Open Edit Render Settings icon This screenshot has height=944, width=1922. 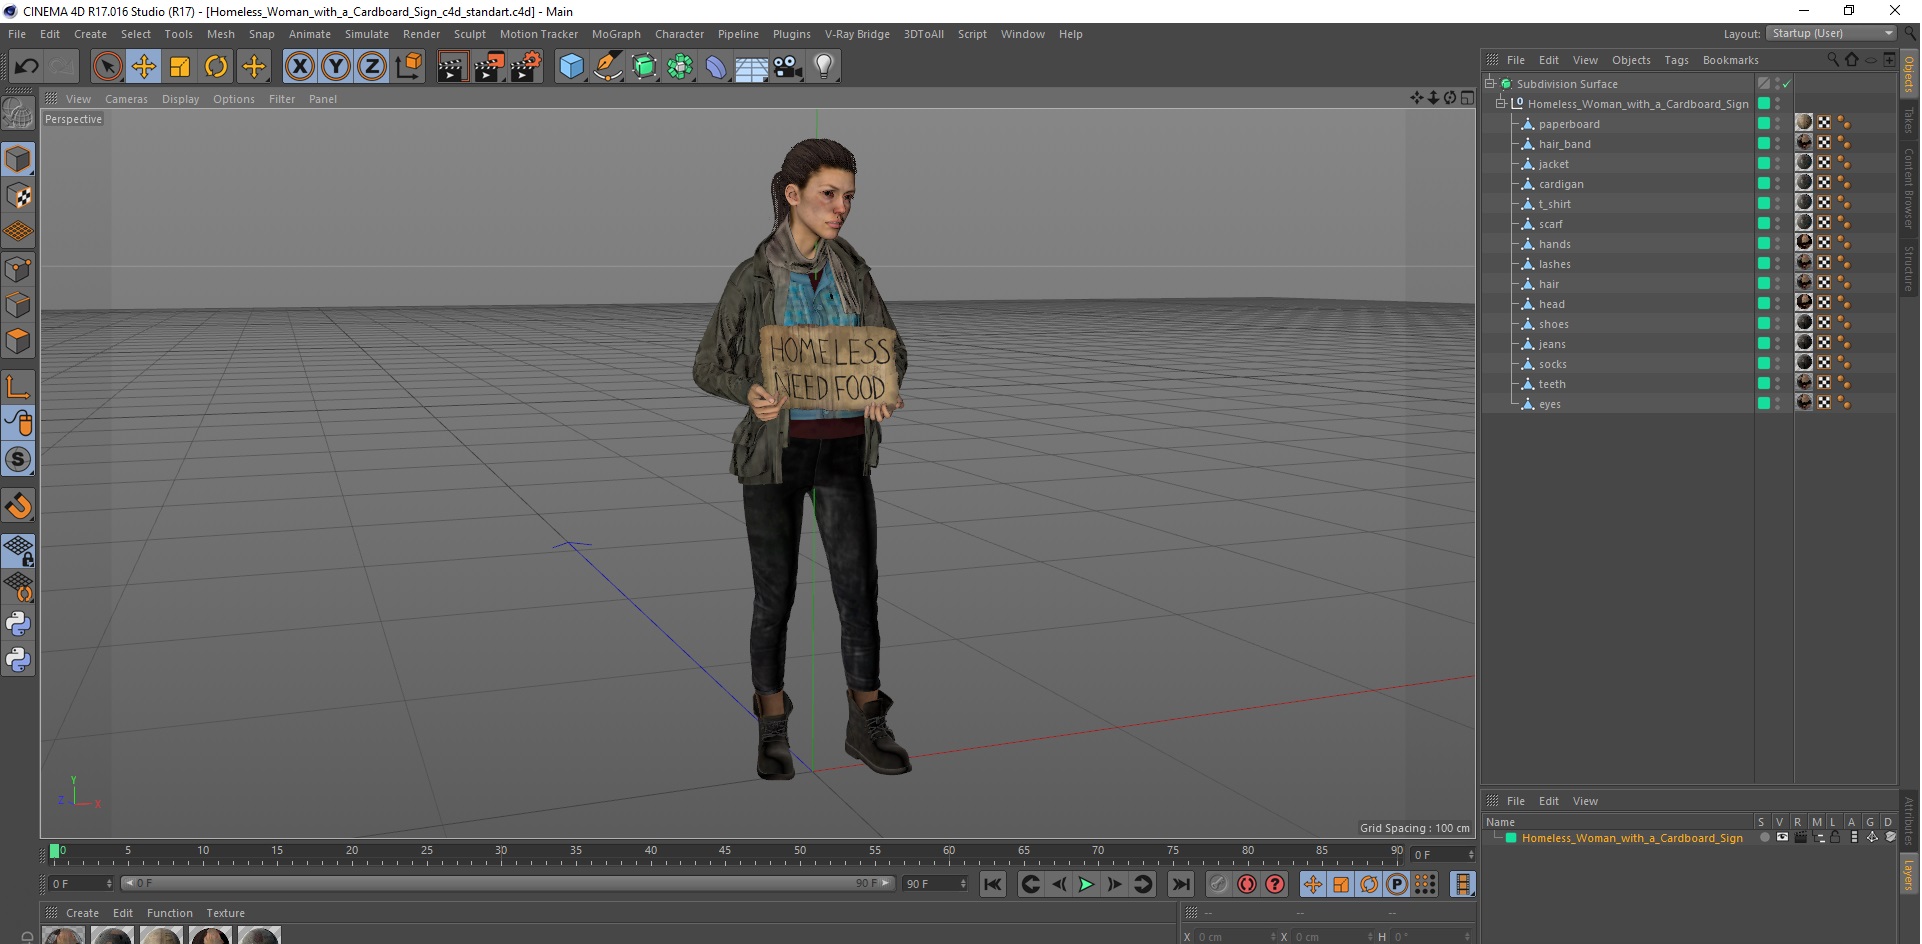click(x=525, y=67)
